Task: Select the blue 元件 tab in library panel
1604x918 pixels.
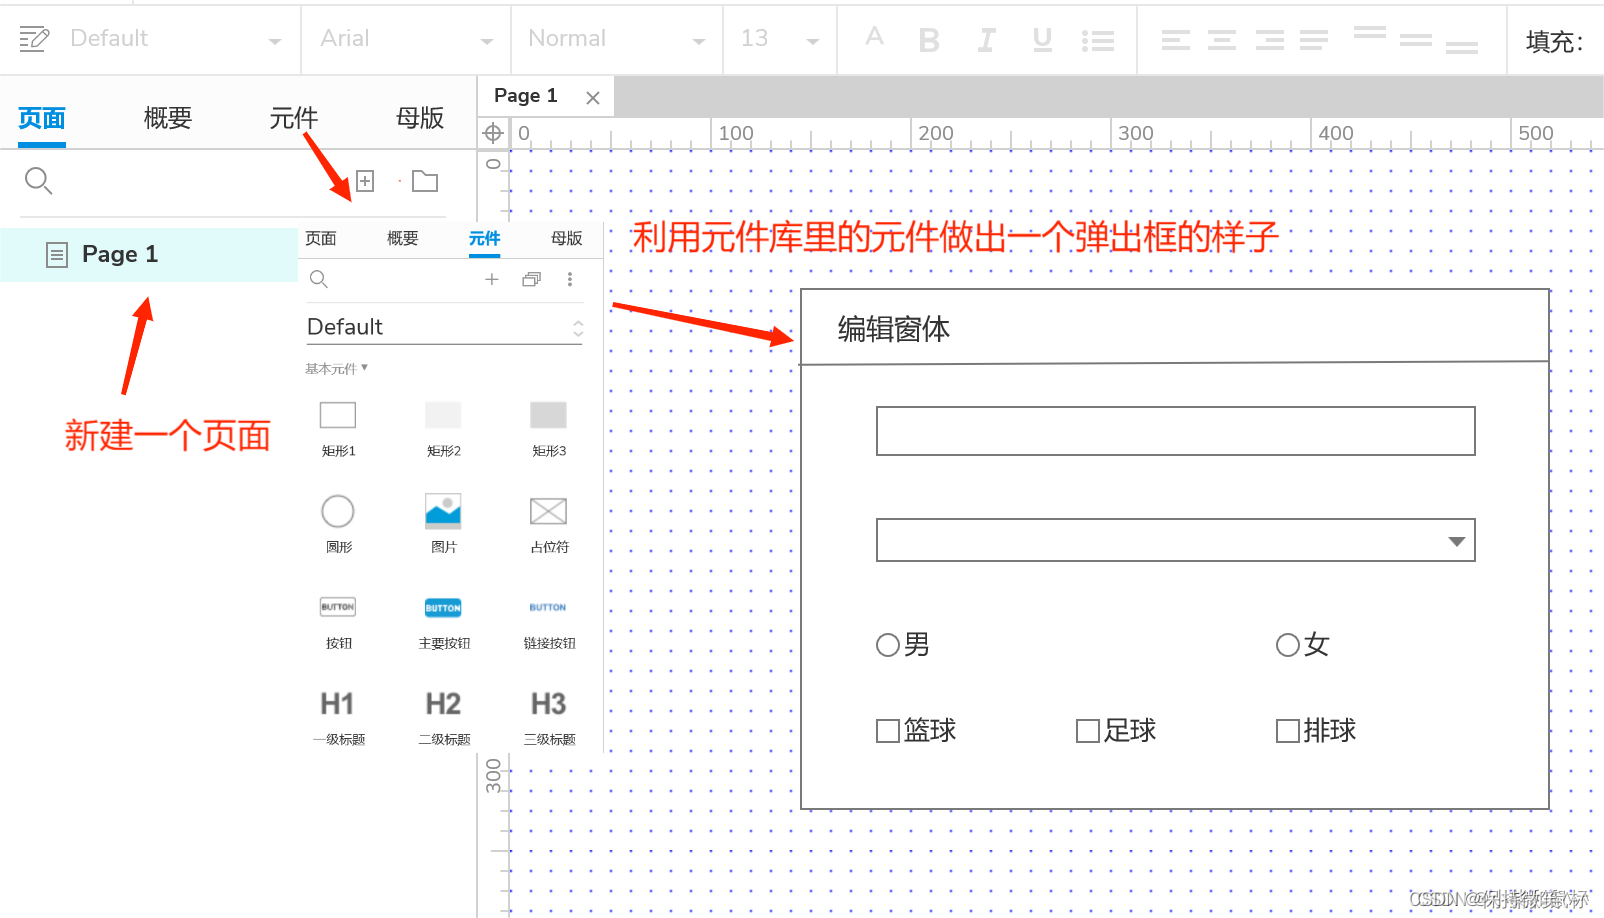Action: 484,238
